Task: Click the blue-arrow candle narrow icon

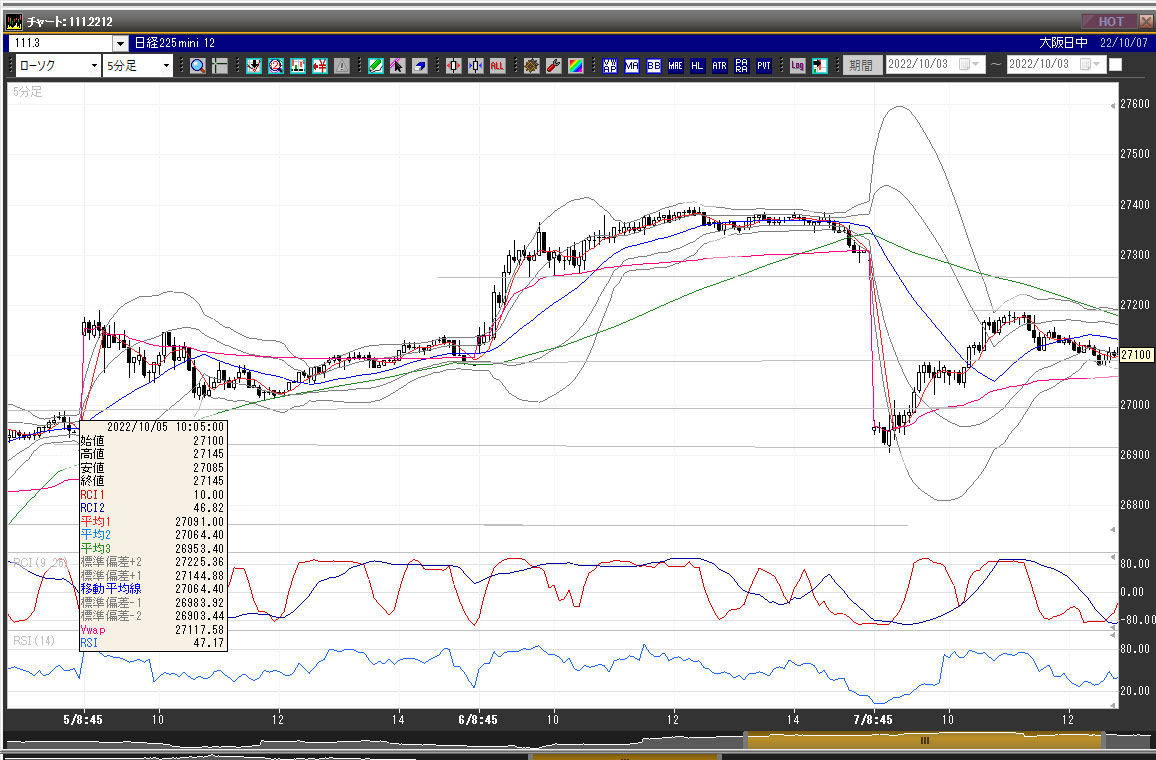Action: pos(476,66)
